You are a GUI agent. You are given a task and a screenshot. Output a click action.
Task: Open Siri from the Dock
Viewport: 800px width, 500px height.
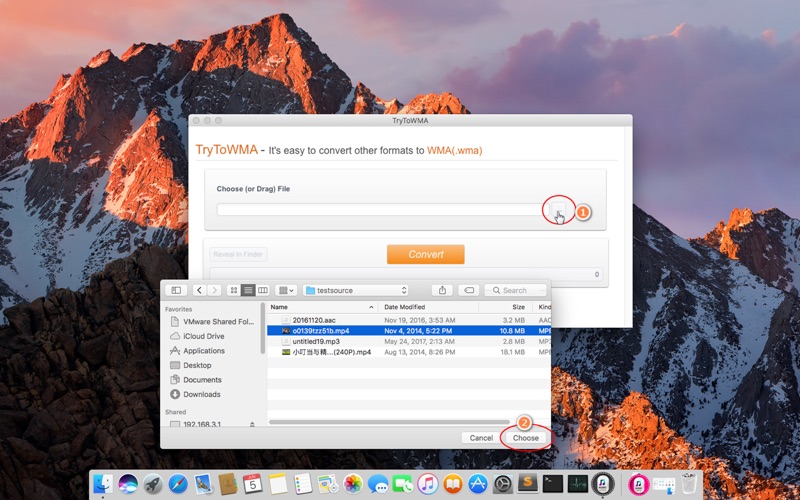(128, 484)
